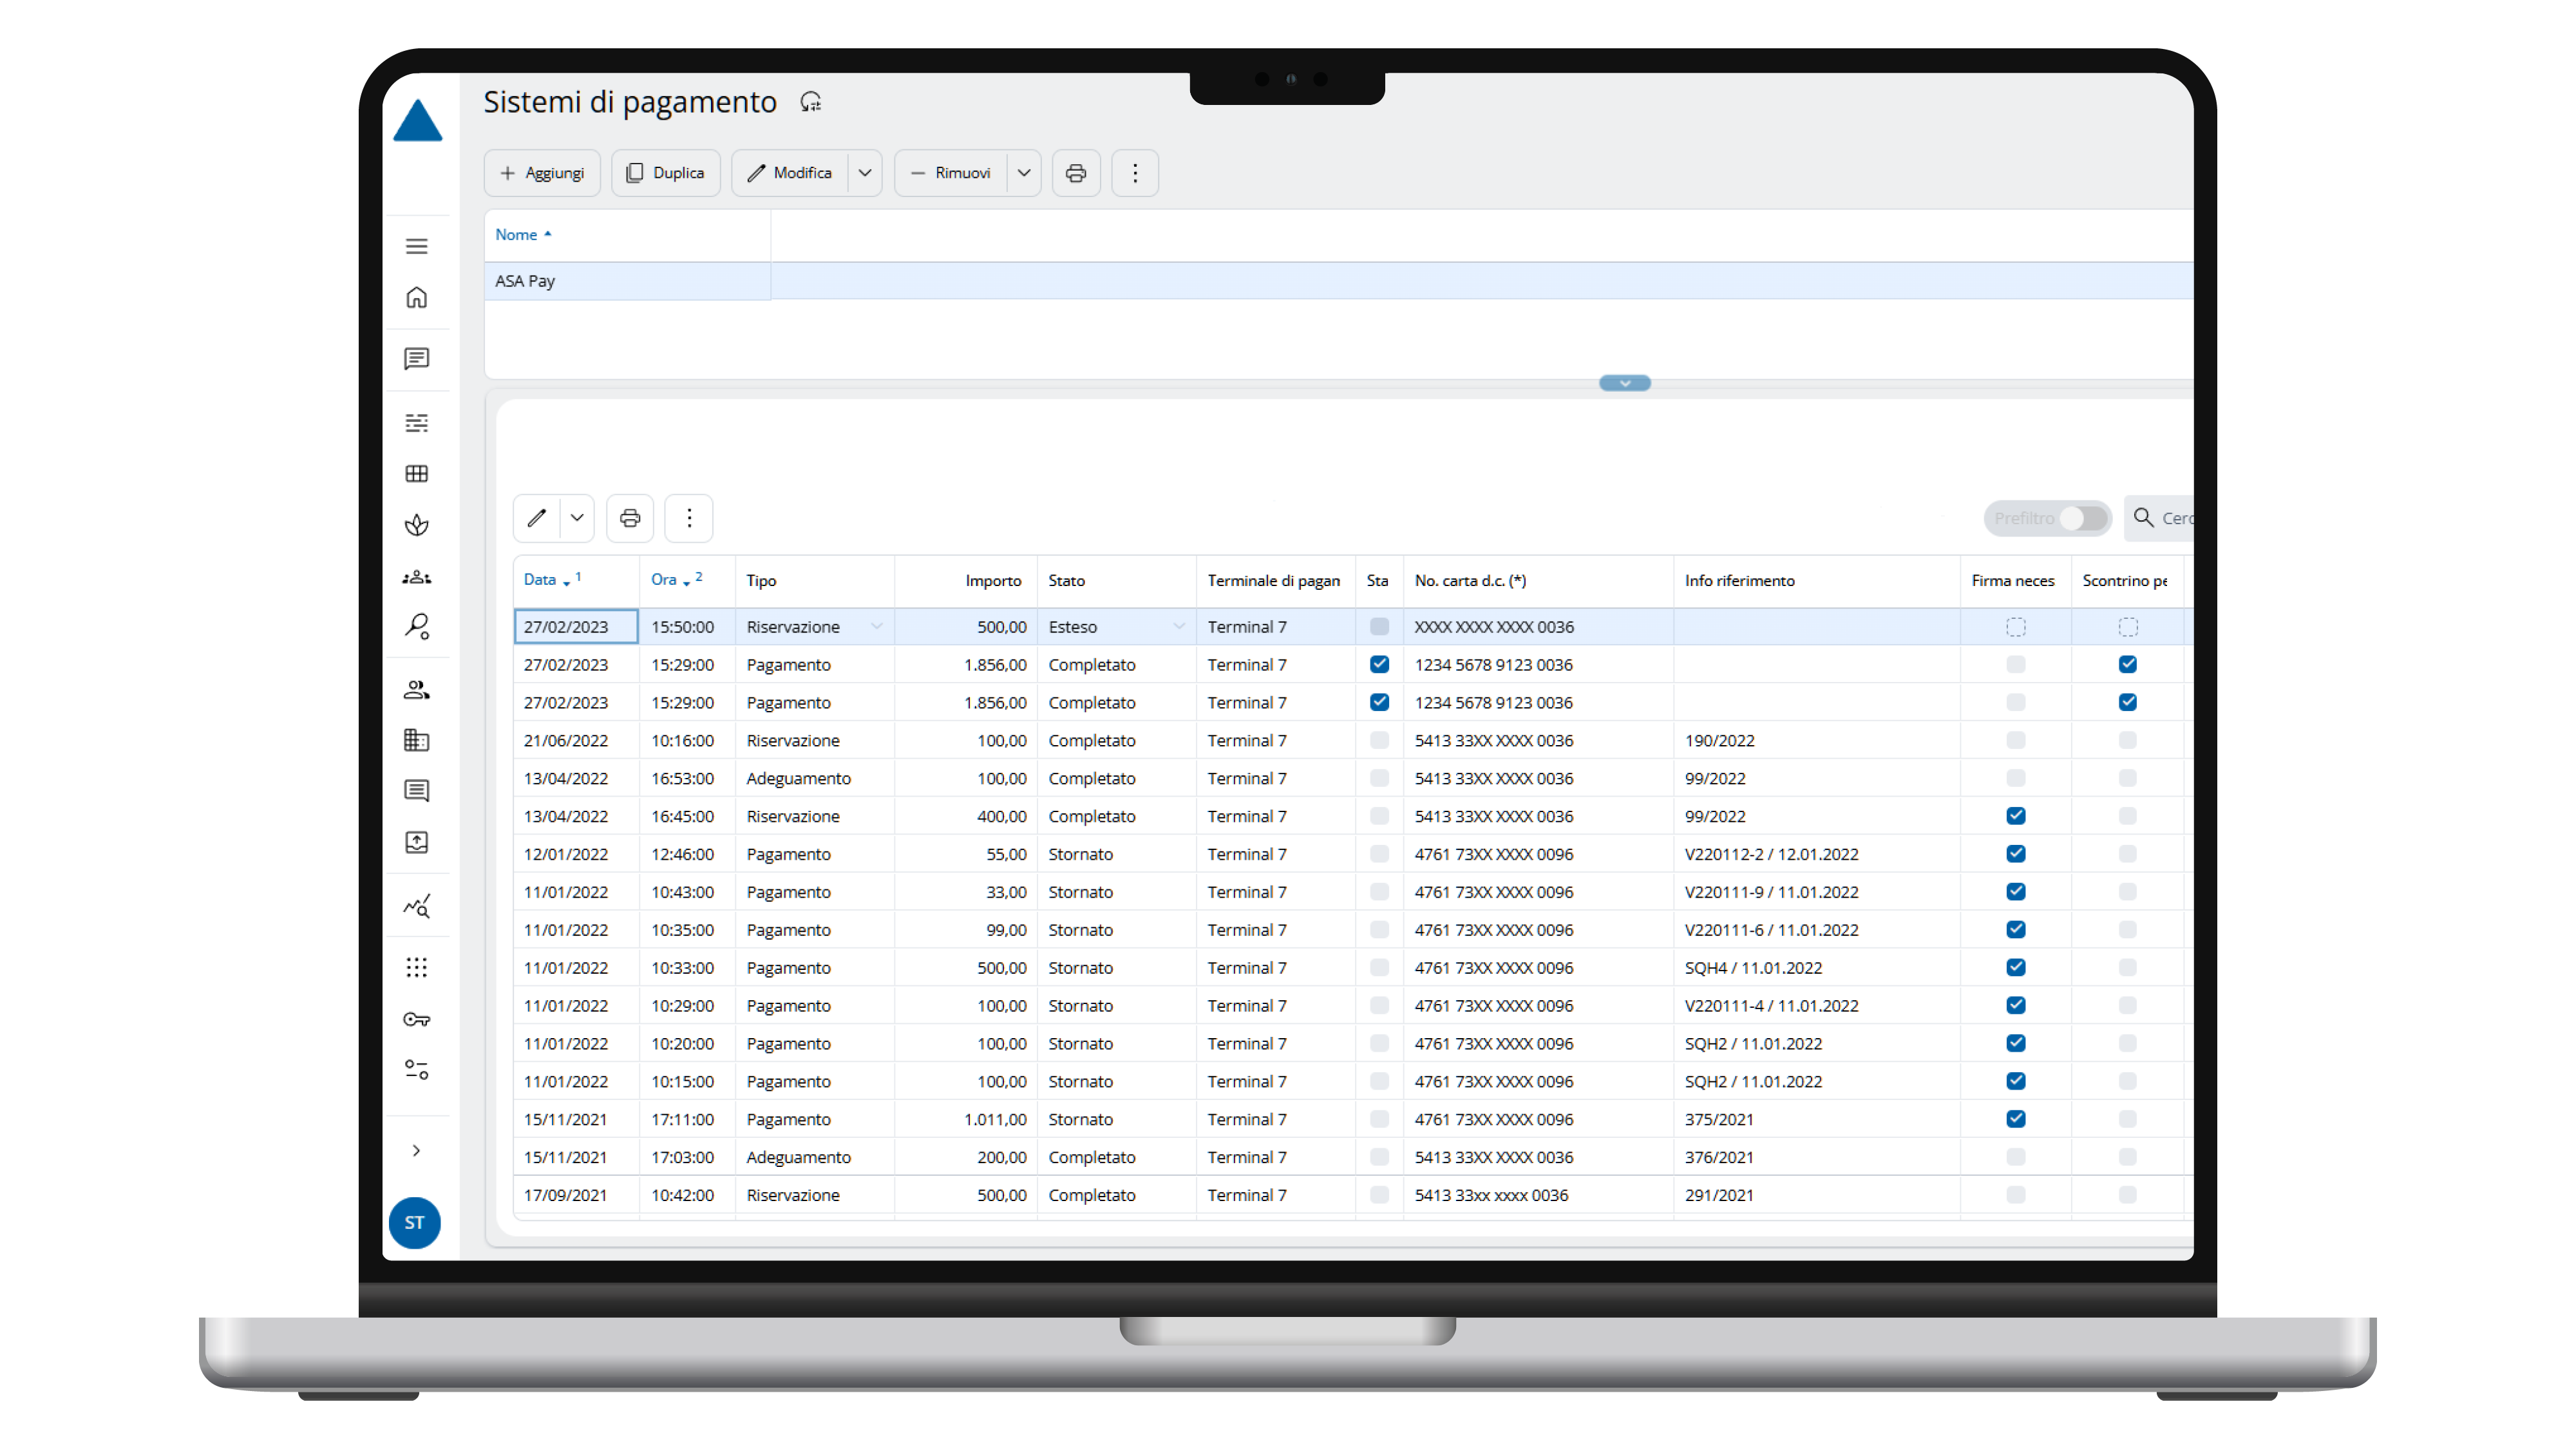Screen dimensions: 2576x1449
Task: Open more options in transactions toolbar
Action: click(689, 518)
